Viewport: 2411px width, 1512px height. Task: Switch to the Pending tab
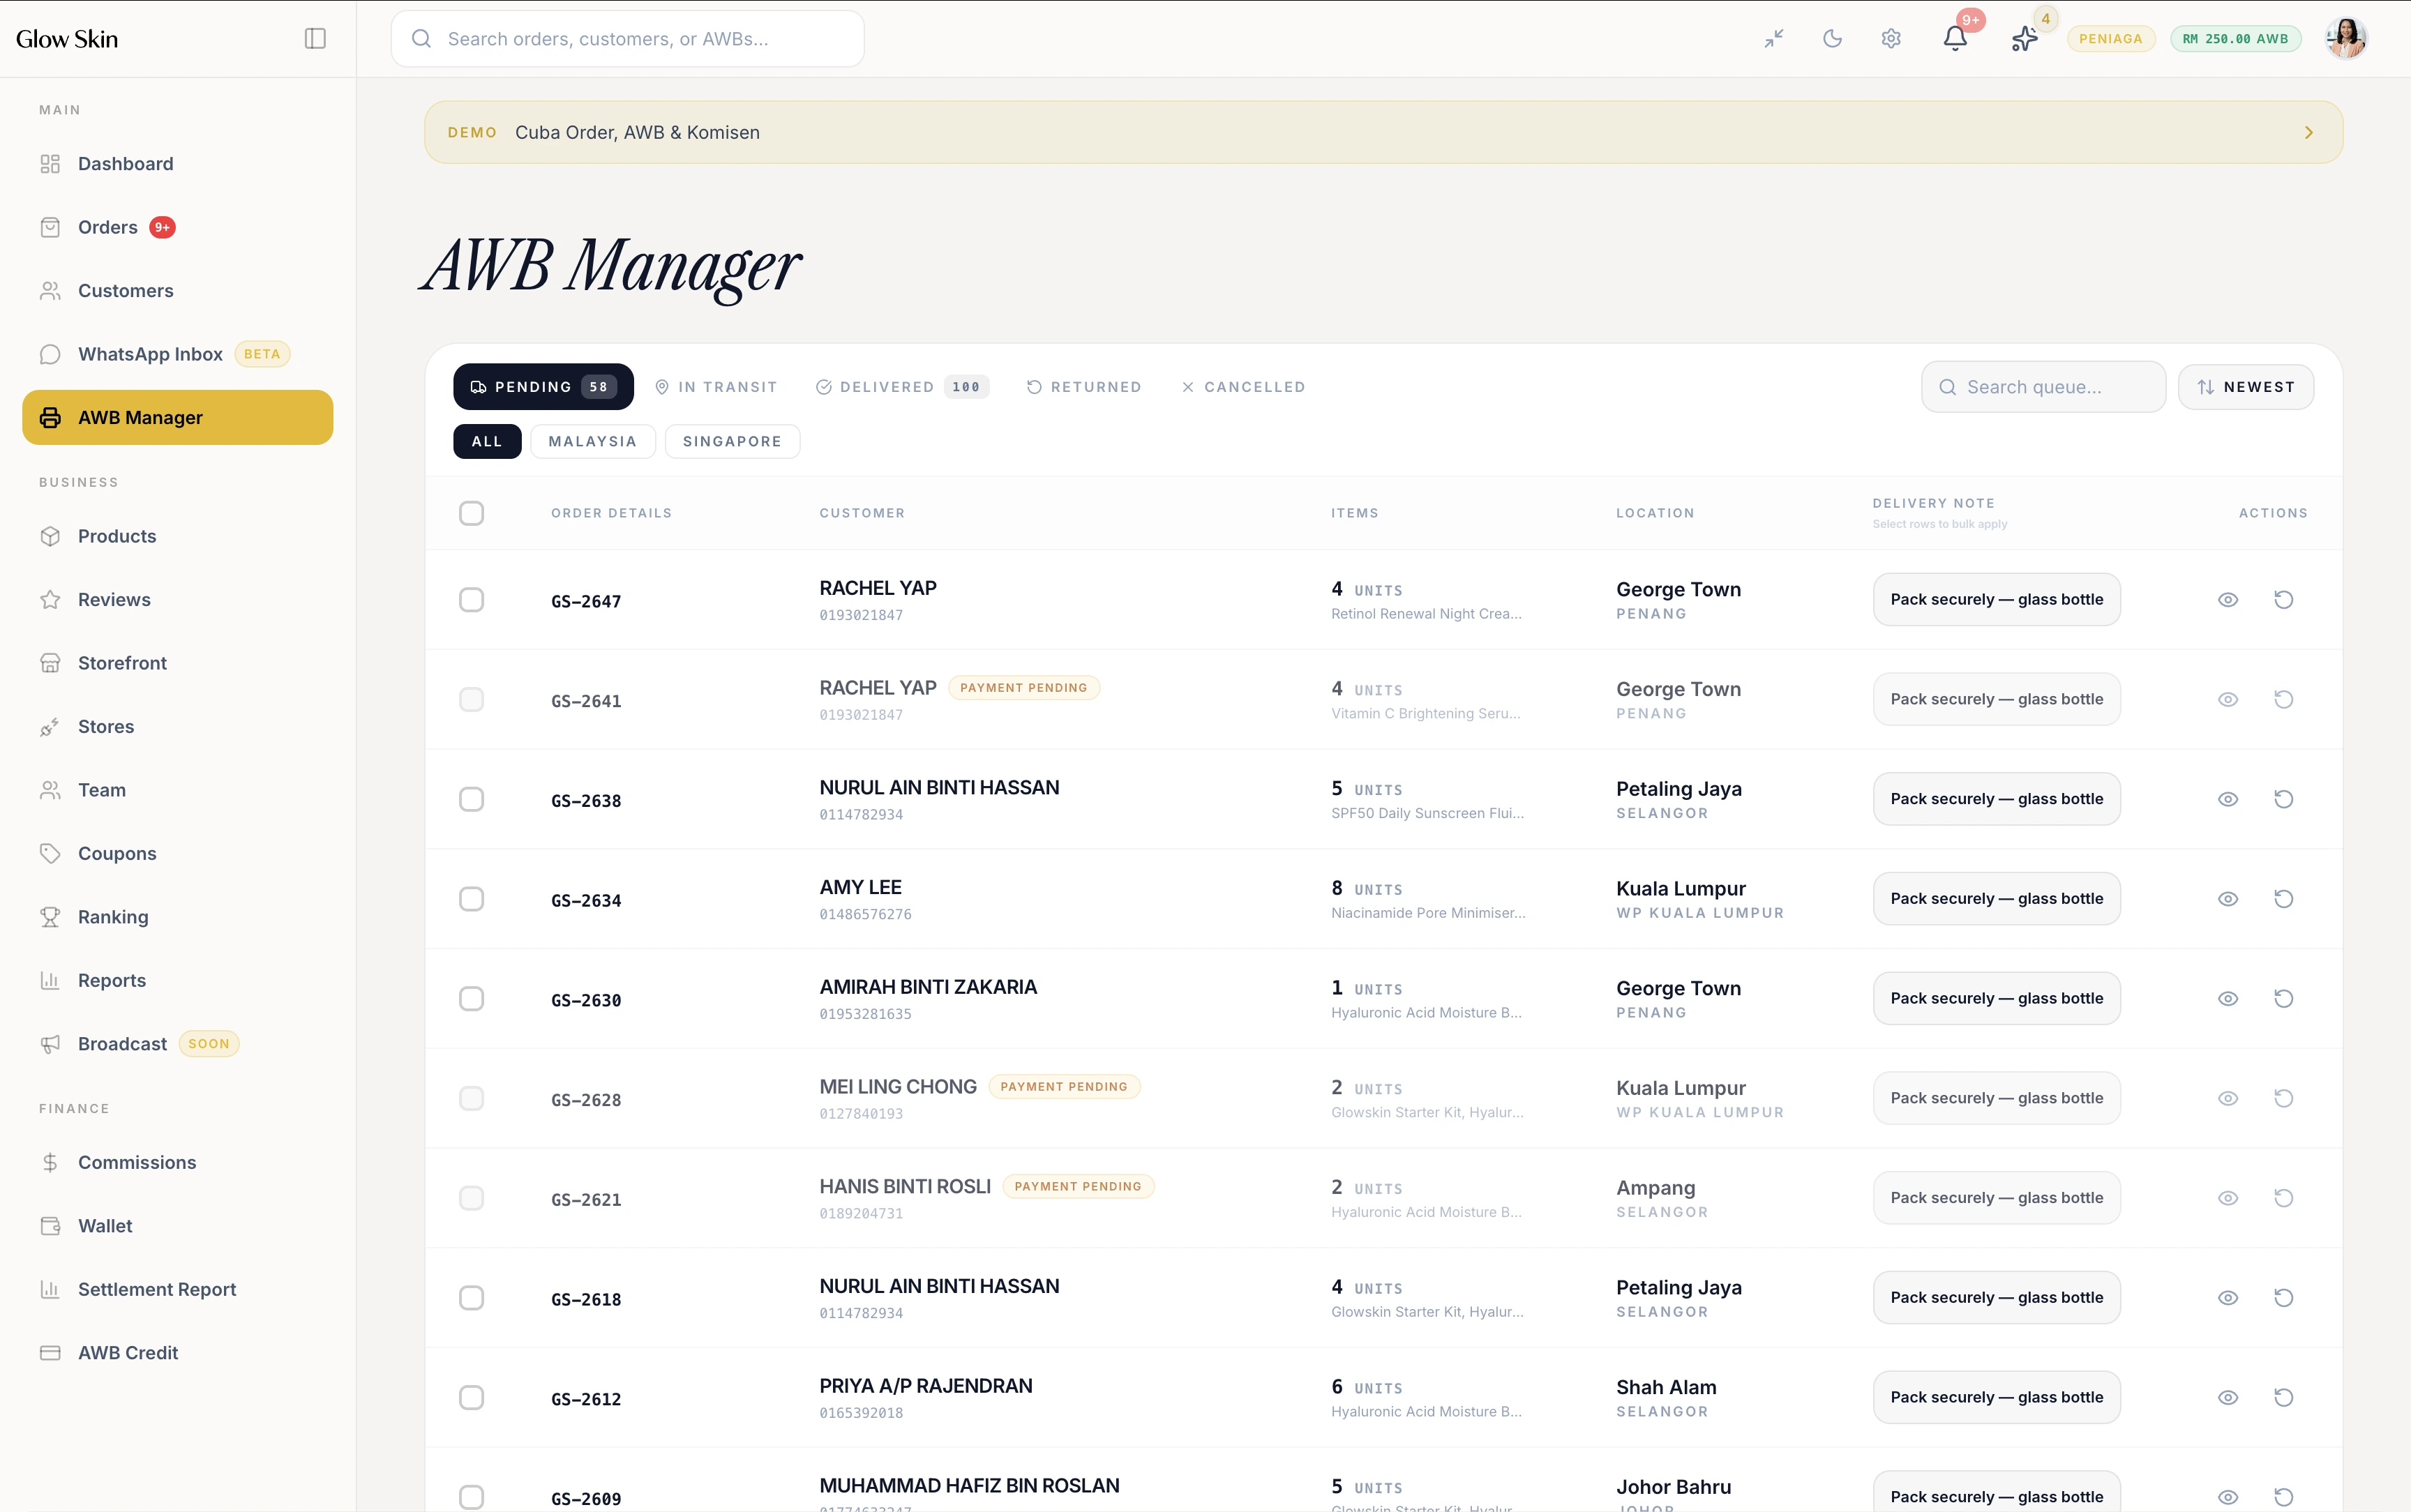(x=543, y=387)
